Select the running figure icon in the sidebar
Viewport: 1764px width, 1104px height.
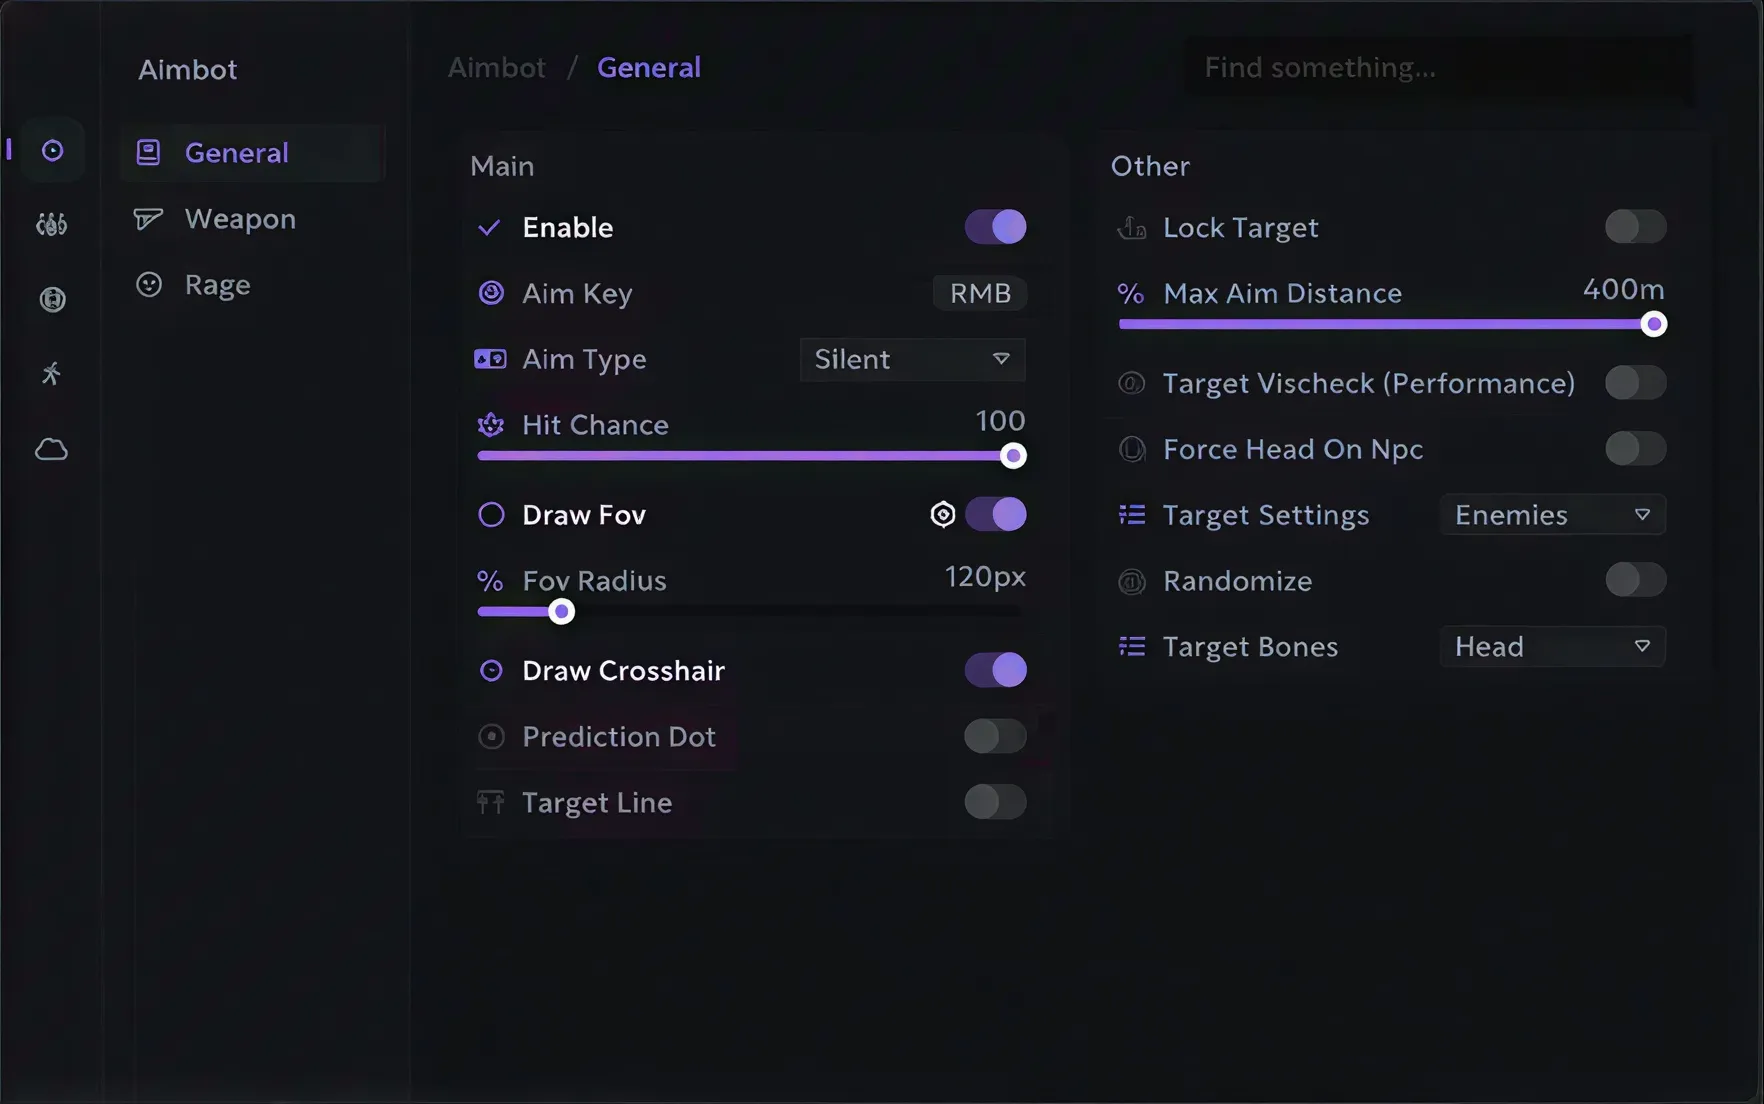[x=51, y=374]
